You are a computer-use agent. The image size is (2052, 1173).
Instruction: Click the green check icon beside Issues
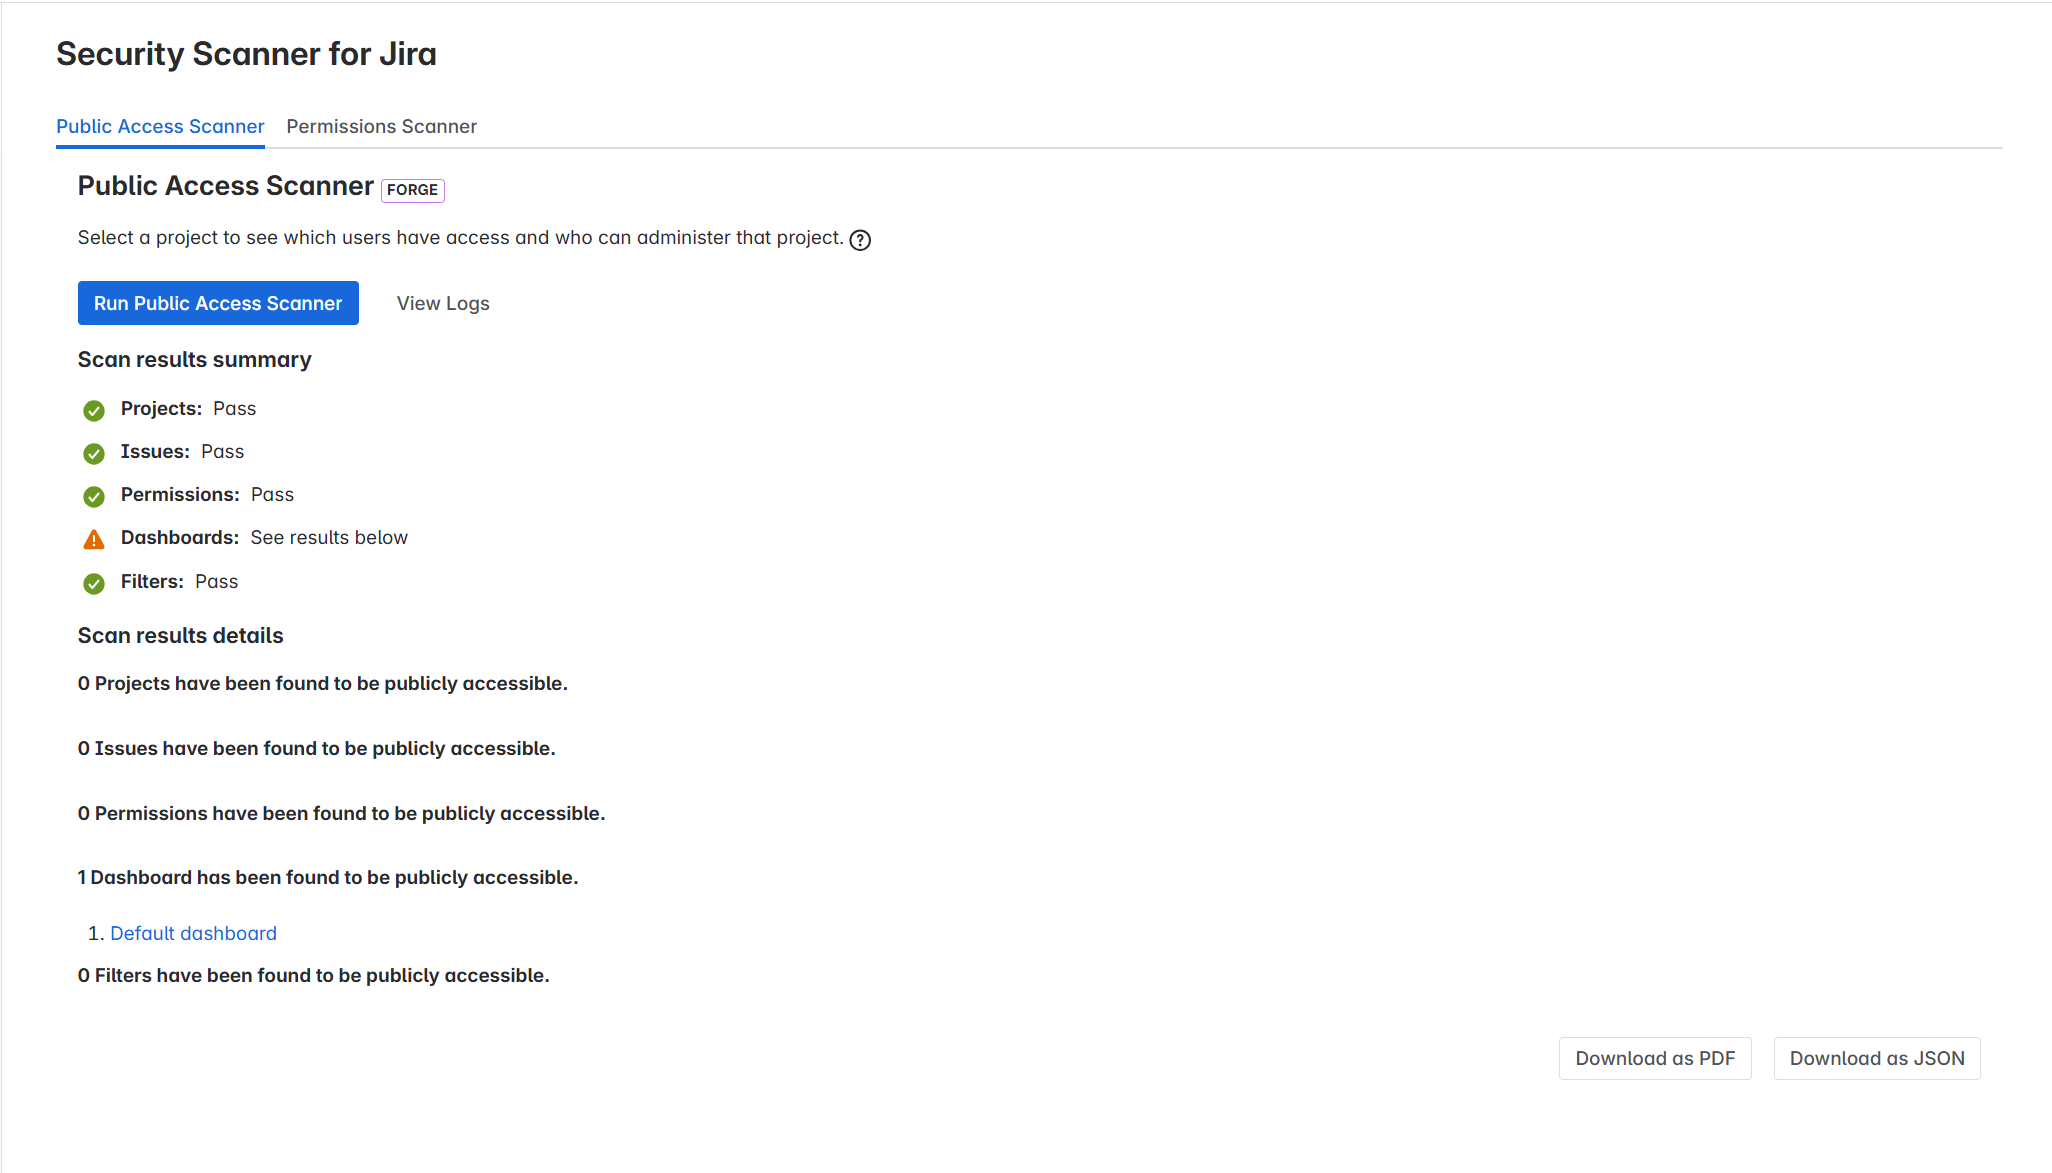tap(94, 453)
